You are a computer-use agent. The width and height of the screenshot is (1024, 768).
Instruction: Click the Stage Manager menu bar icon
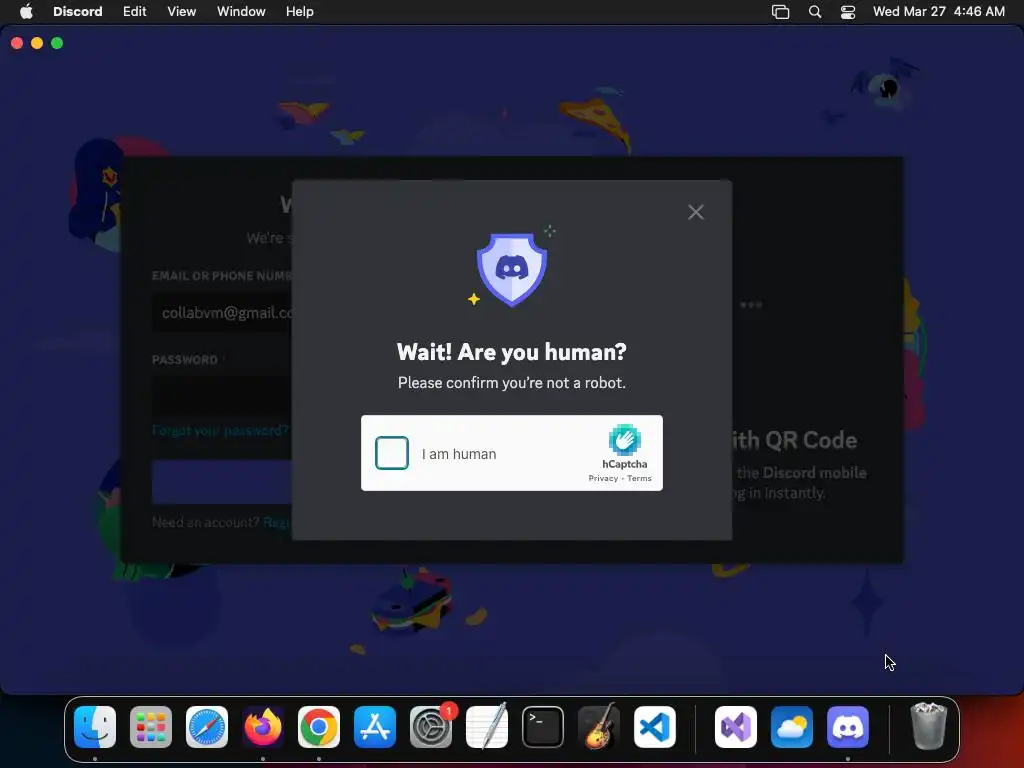[780, 12]
